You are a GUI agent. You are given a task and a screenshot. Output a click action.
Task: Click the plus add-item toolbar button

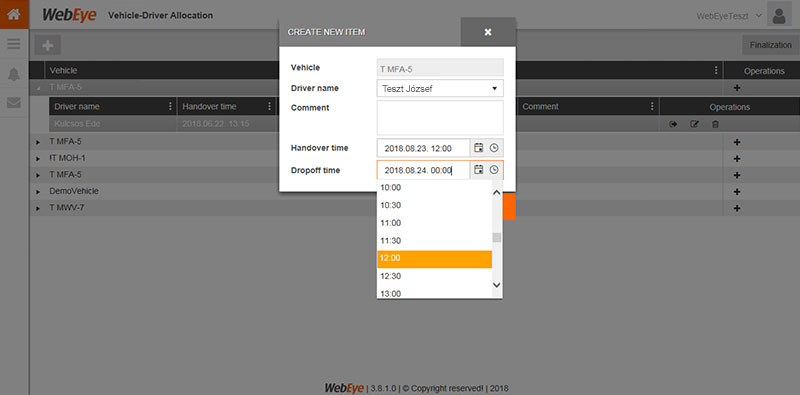pyautogui.click(x=47, y=45)
